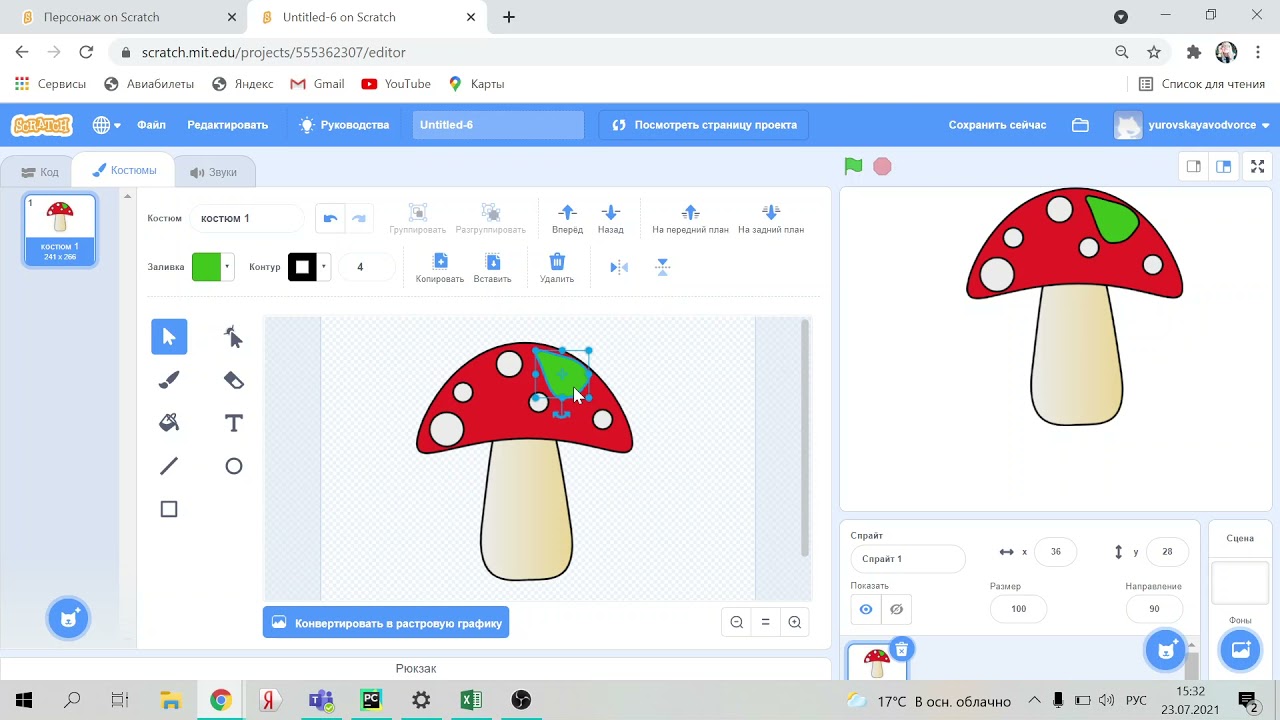1280x720 pixels.
Task: Edit the costume name field
Action: pyautogui.click(x=247, y=218)
